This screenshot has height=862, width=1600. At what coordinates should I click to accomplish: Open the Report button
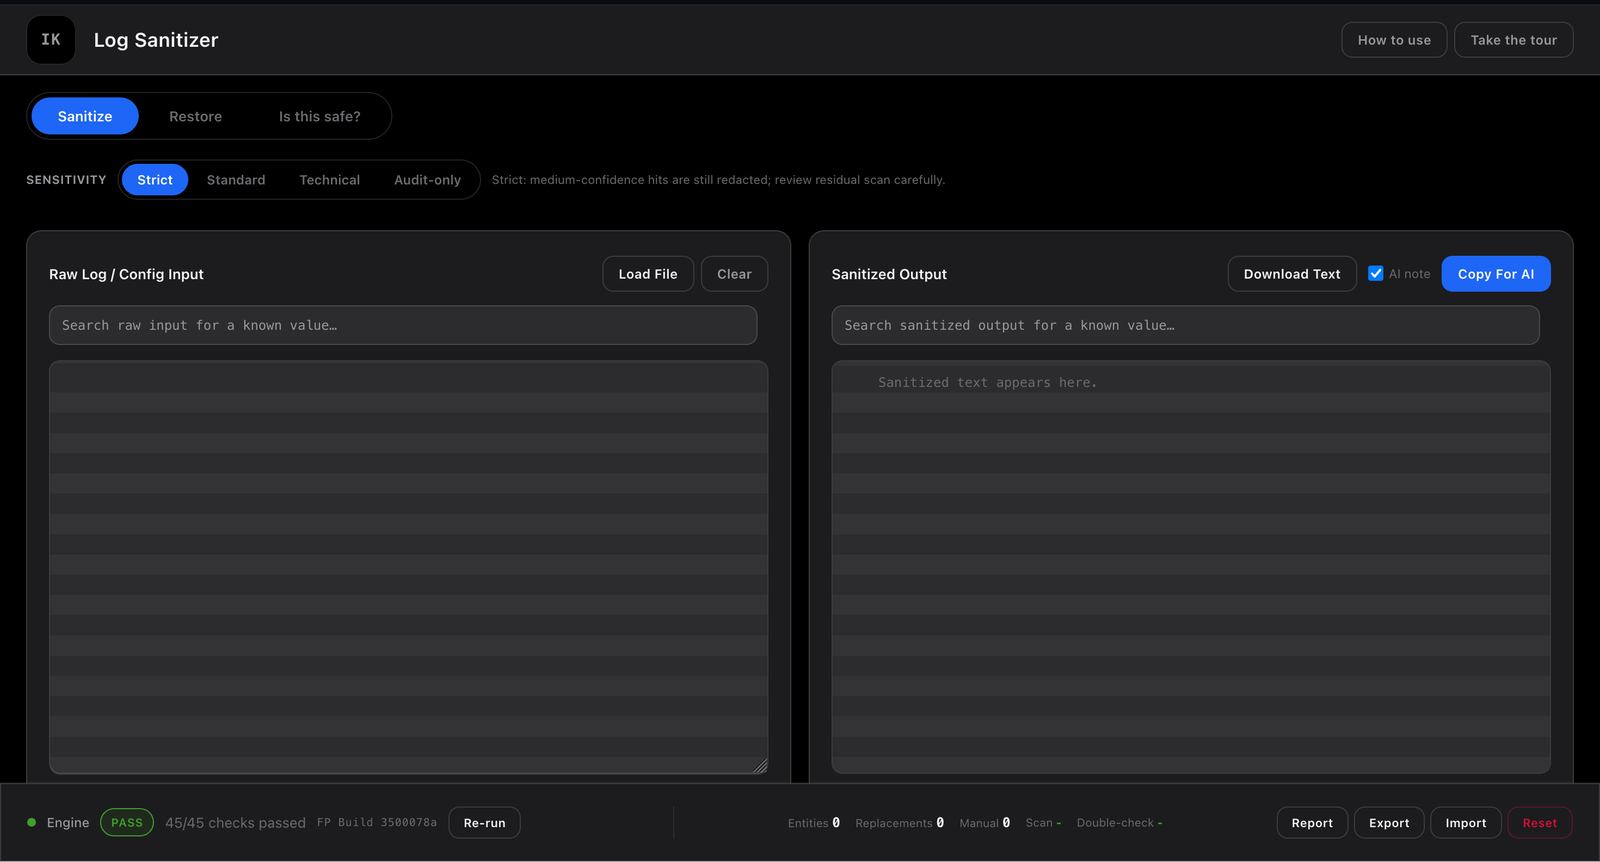point(1312,823)
